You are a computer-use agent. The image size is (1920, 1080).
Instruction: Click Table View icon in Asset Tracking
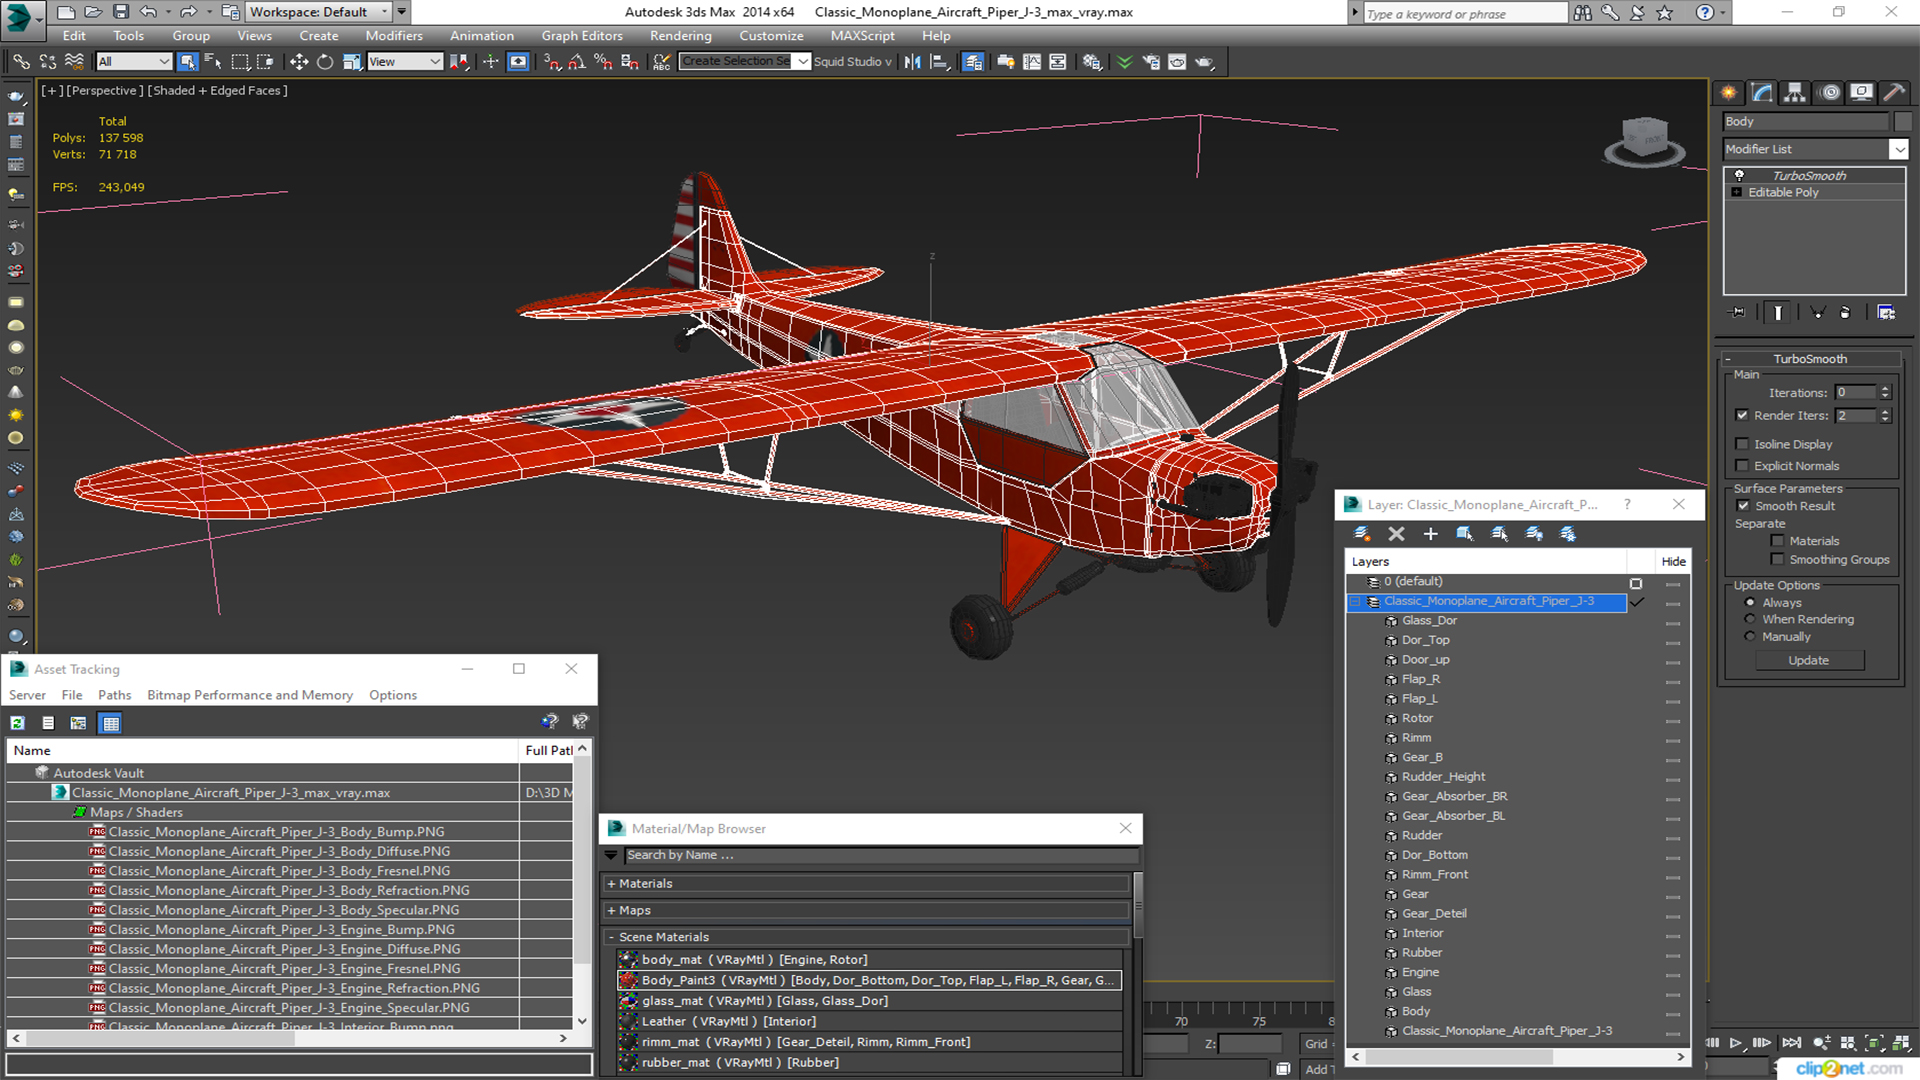[111, 723]
